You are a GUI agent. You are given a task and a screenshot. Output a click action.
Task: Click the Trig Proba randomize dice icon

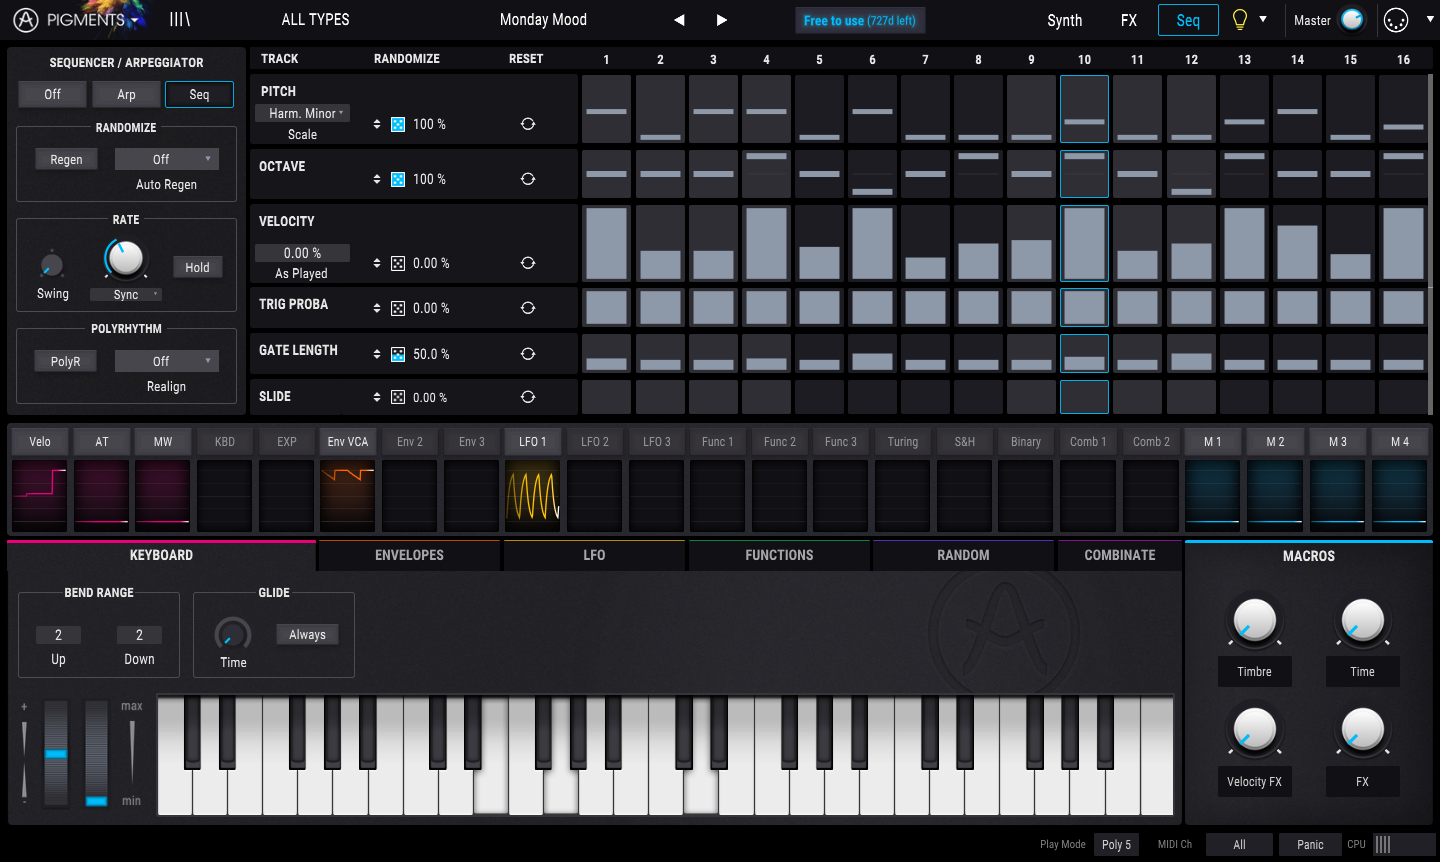click(398, 308)
